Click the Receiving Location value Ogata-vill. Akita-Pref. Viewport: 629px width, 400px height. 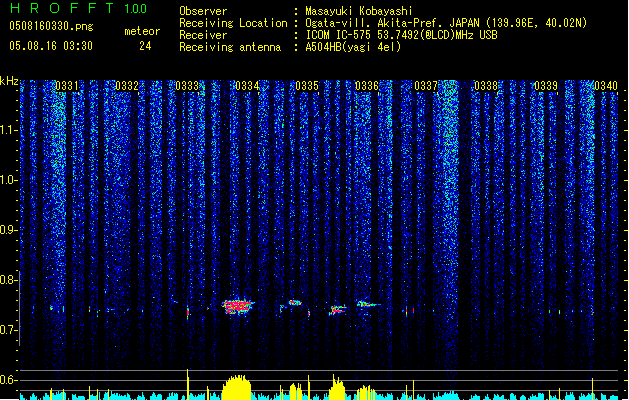(375, 23)
